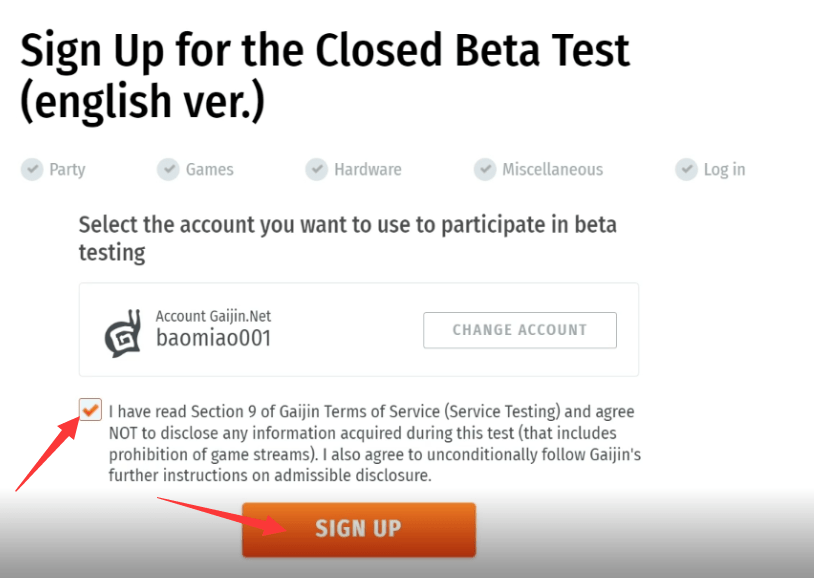Click the Terms of Service agreement text
814x578 pixels.
(374, 443)
